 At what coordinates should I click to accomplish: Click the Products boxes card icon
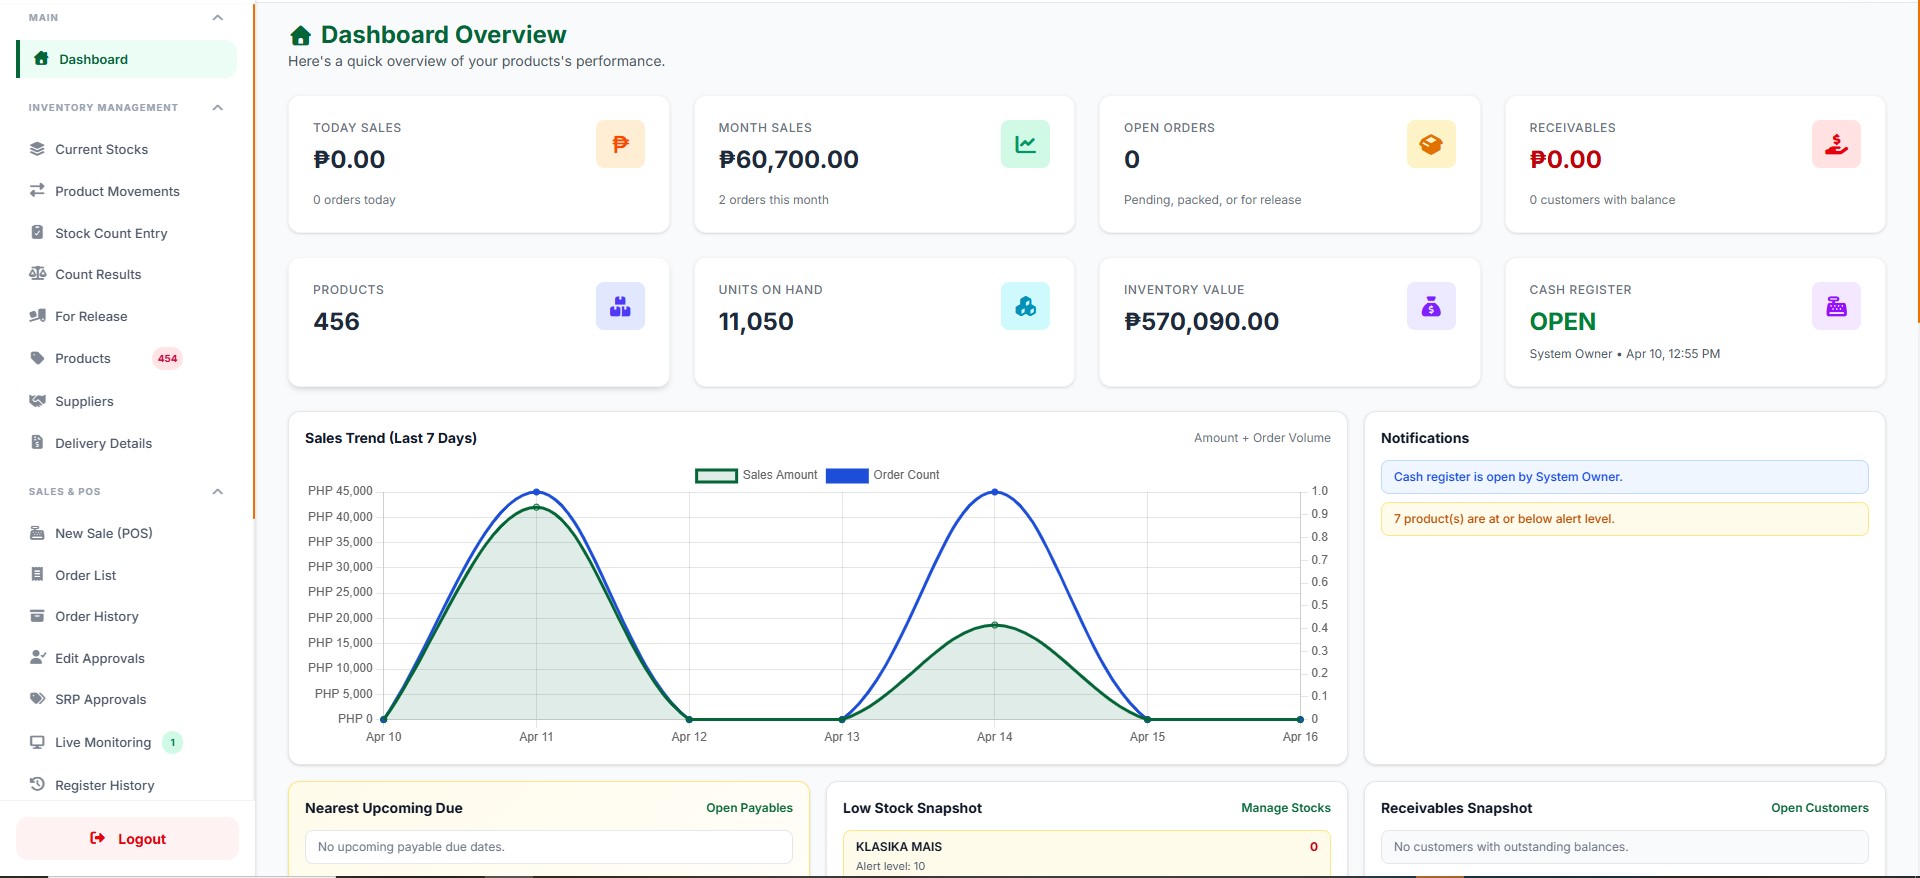[620, 306]
